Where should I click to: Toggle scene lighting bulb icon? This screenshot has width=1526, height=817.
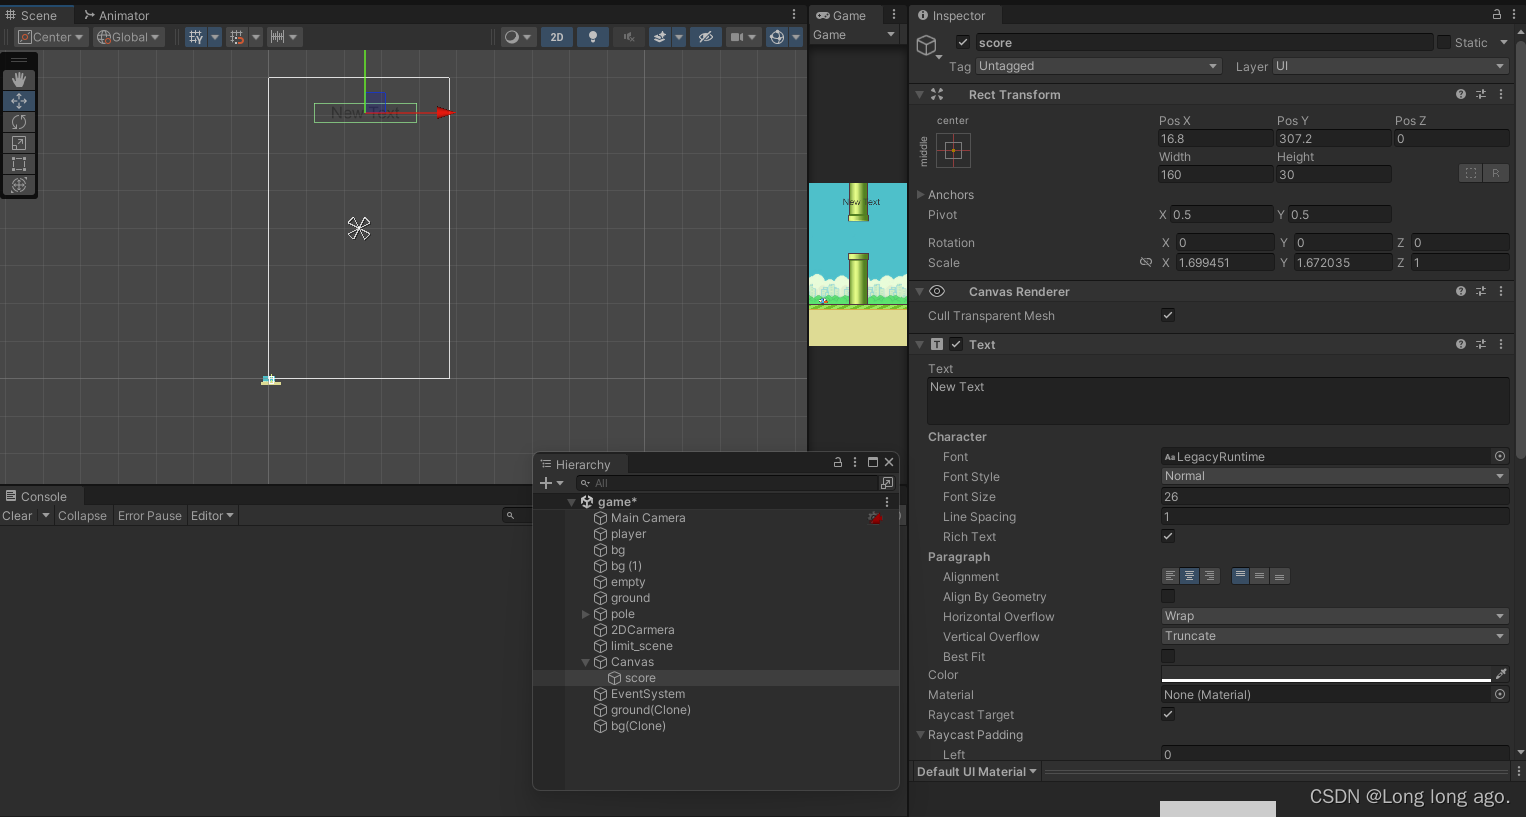[x=593, y=37]
